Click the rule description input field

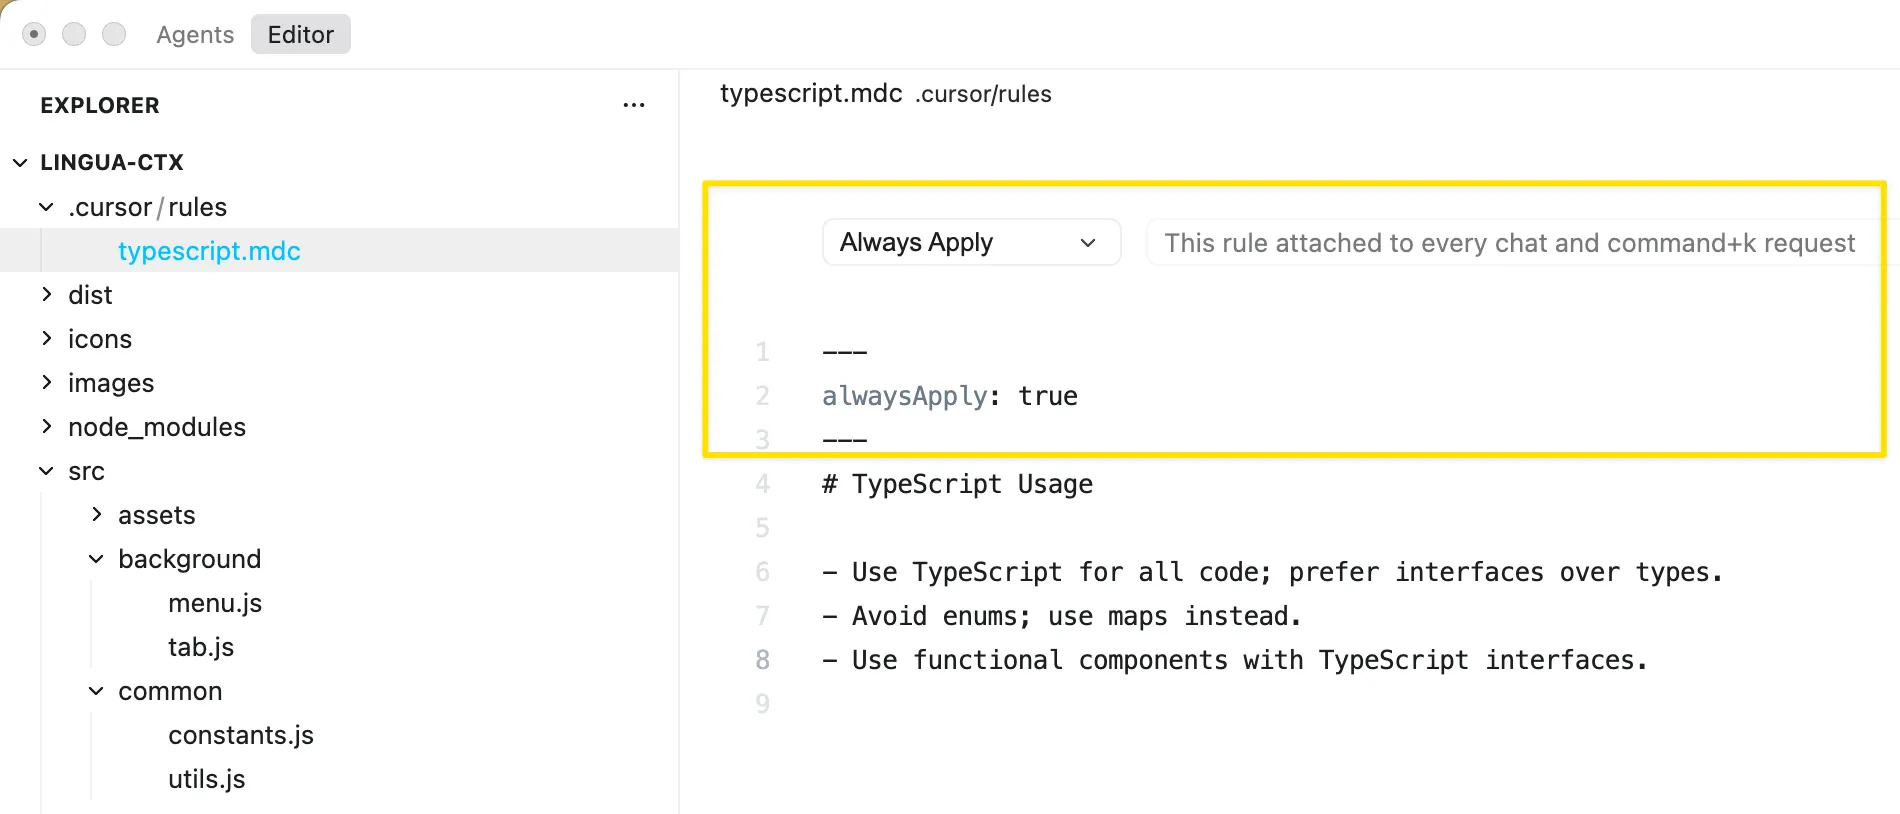[1510, 243]
